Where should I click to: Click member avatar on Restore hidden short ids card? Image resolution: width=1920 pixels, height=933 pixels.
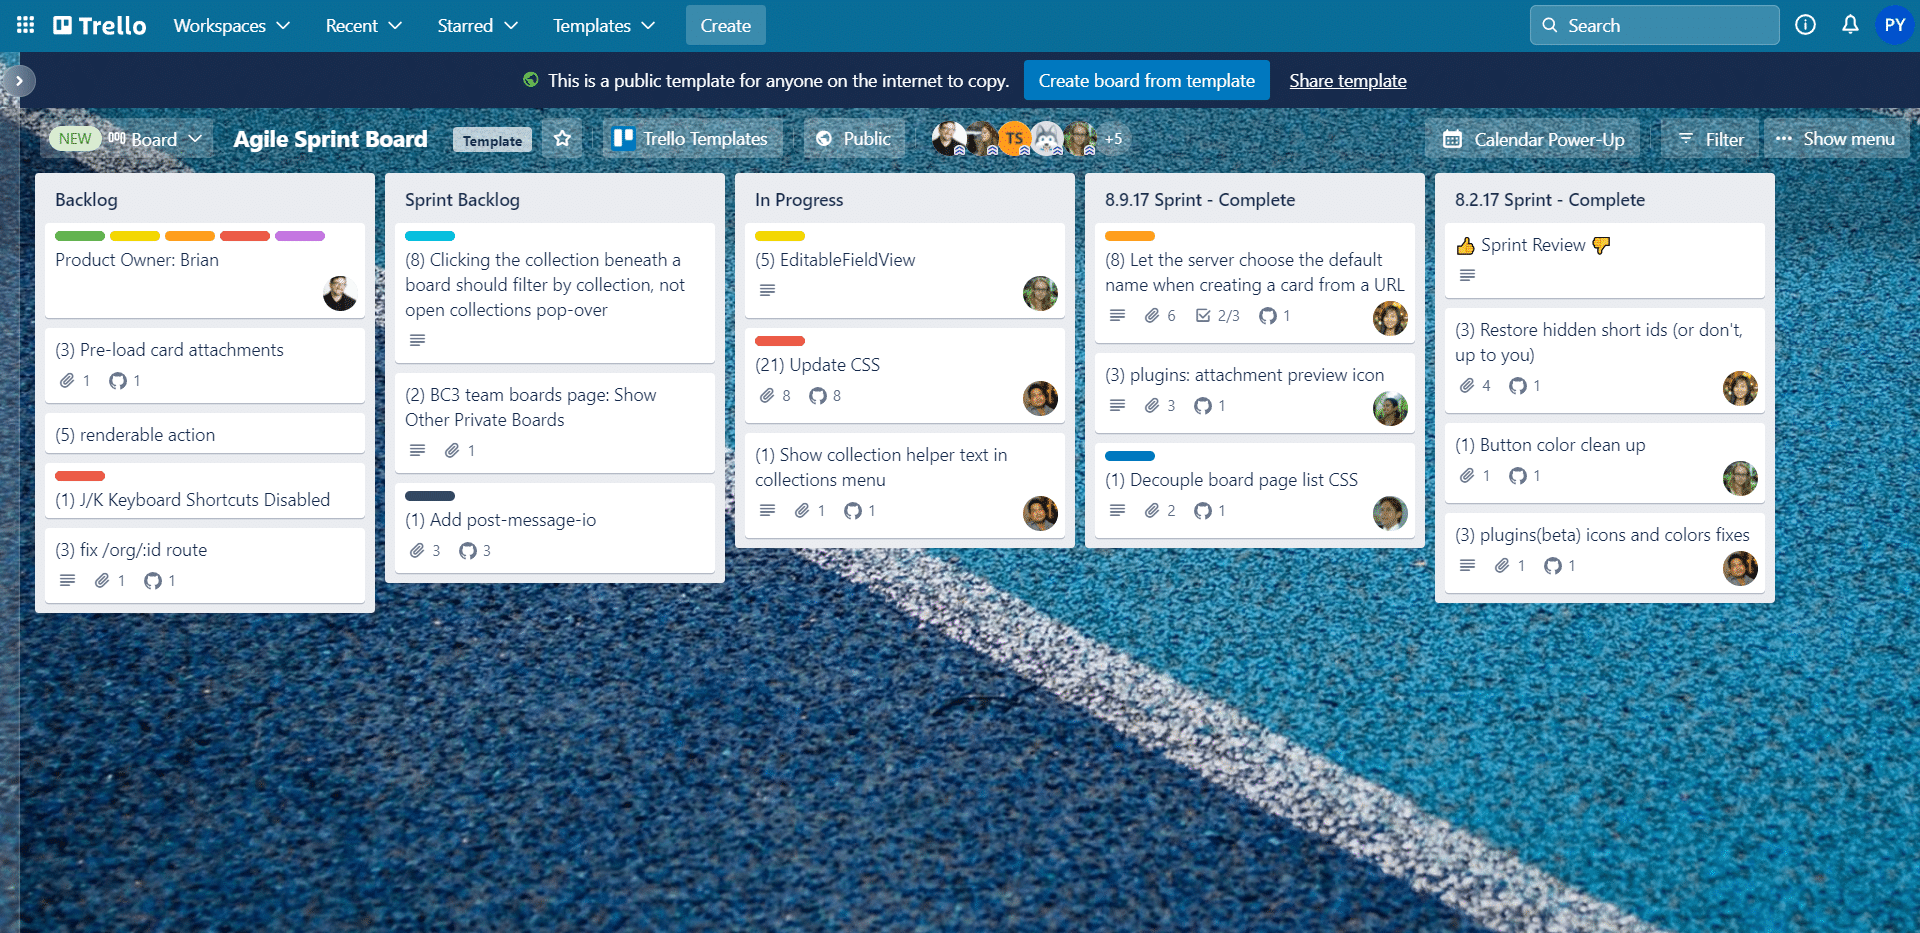[x=1740, y=388]
